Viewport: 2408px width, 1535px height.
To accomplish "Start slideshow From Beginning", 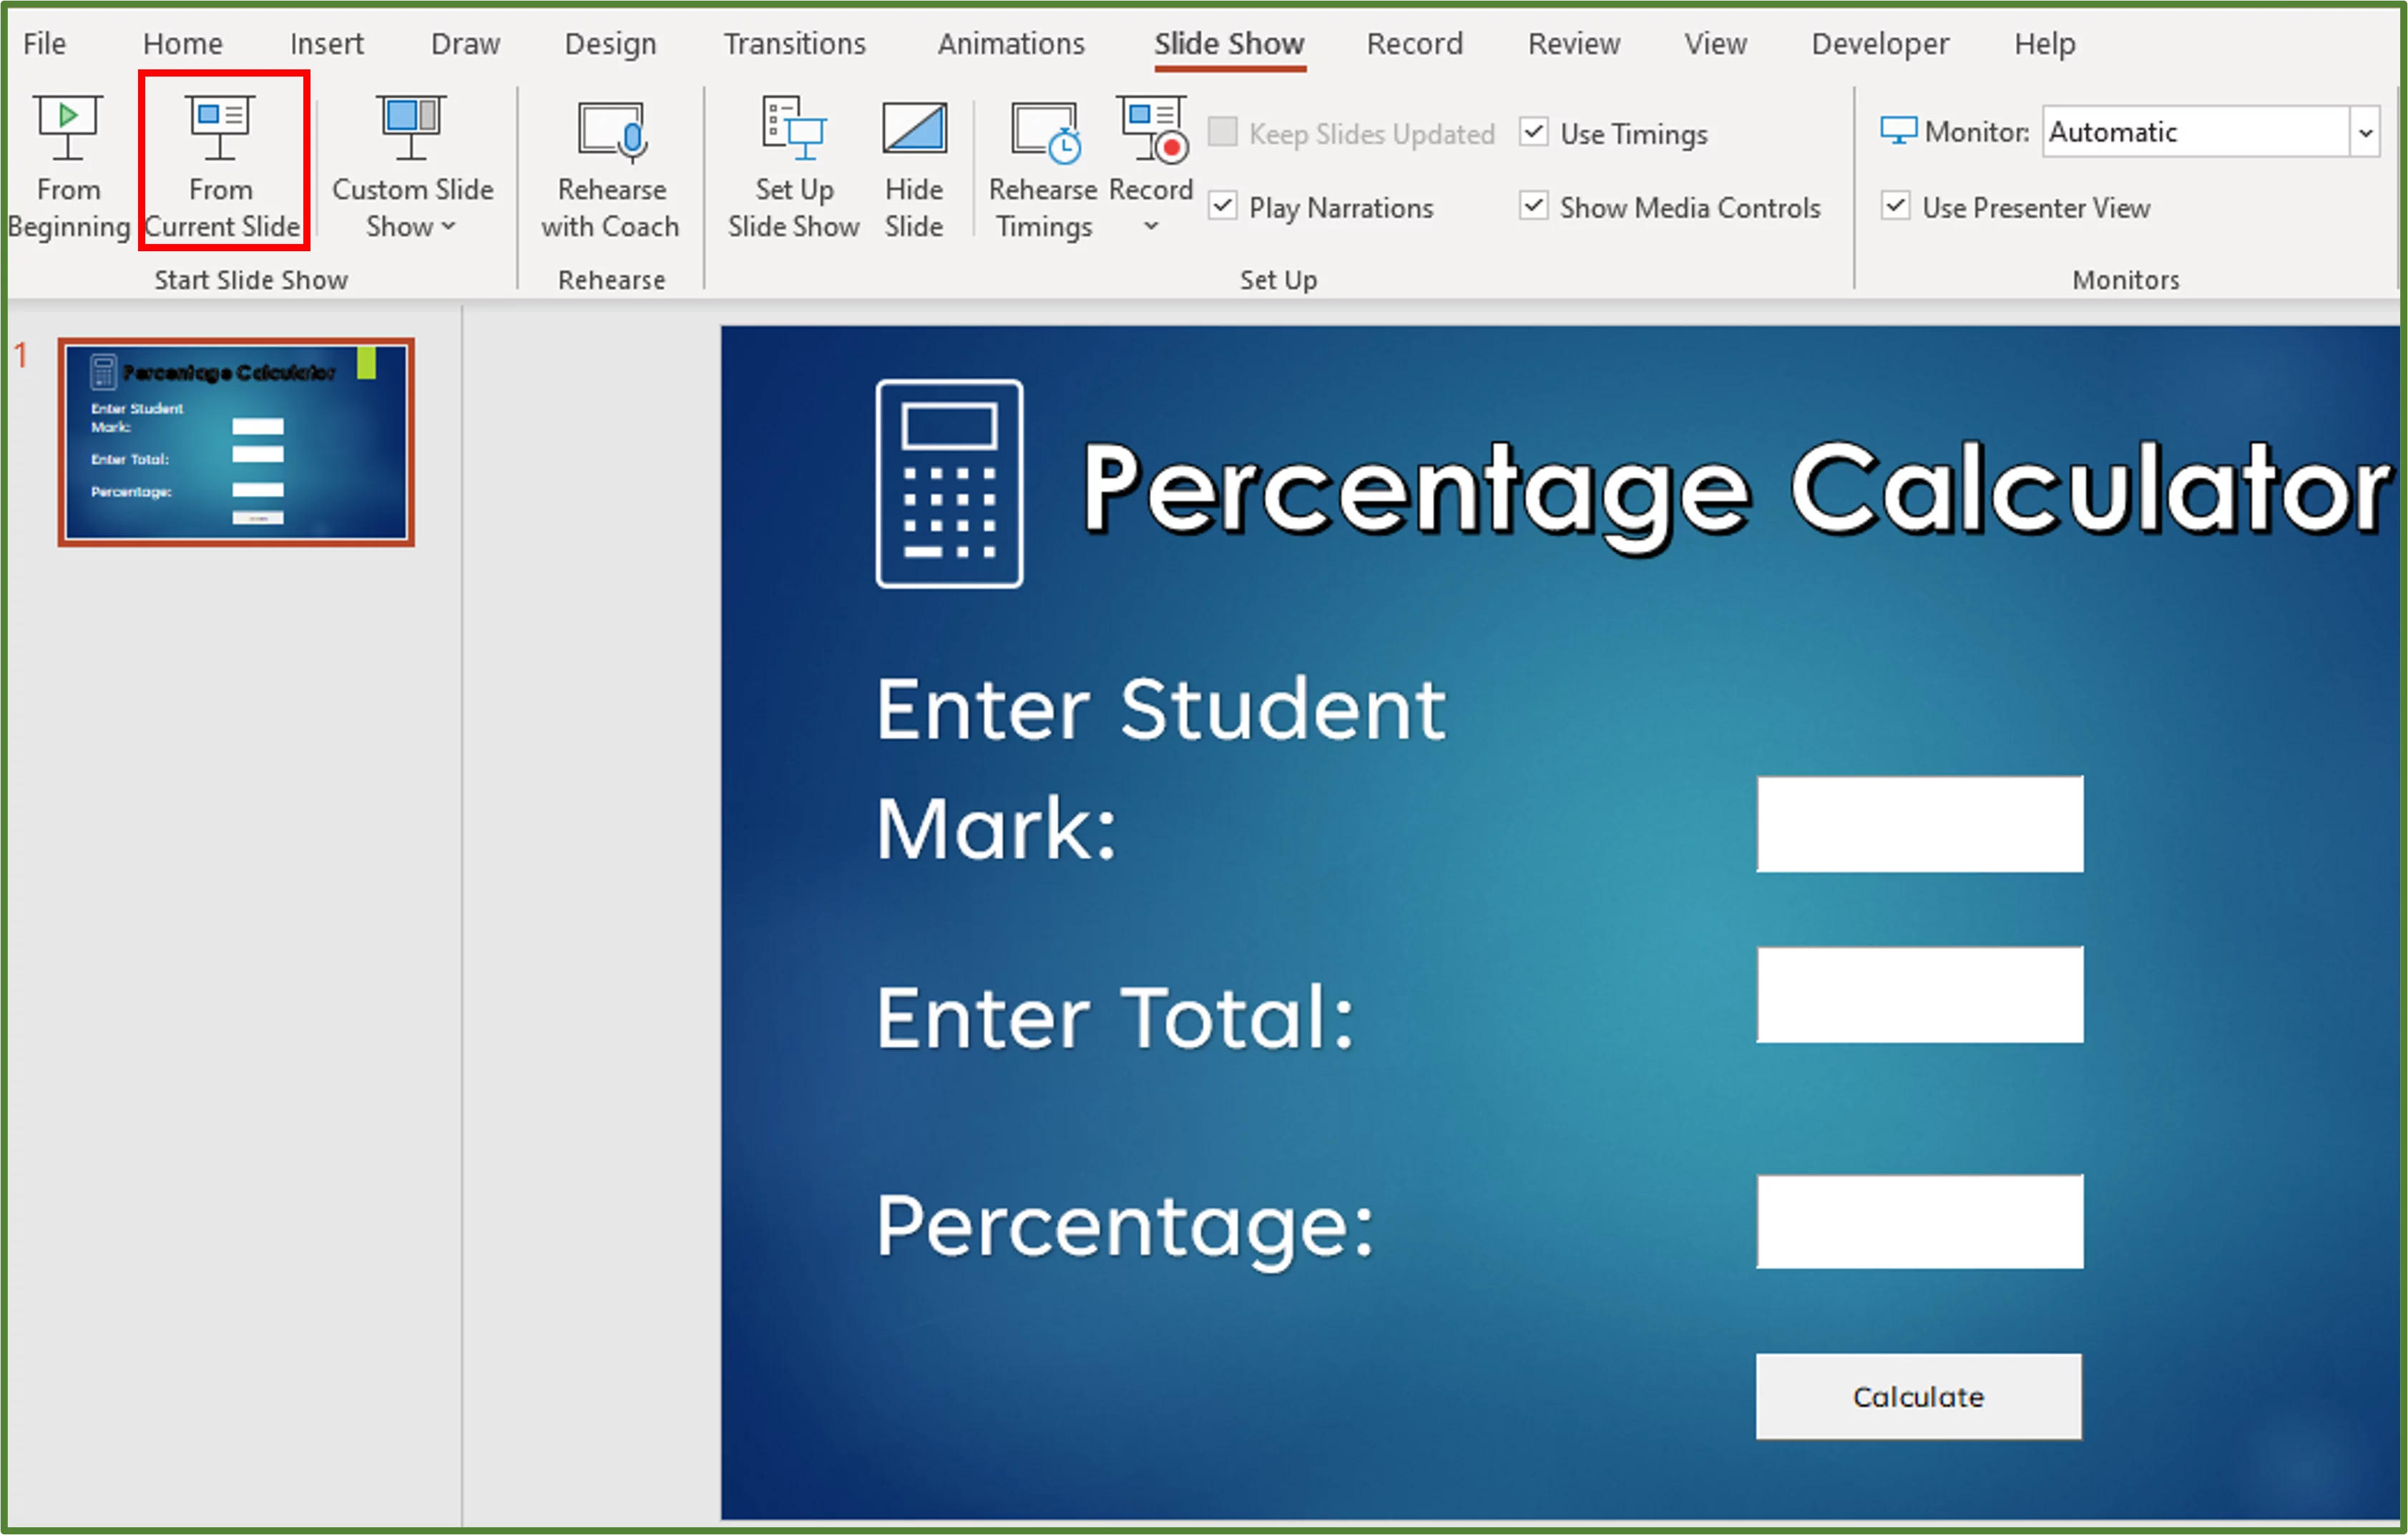I will (x=67, y=165).
